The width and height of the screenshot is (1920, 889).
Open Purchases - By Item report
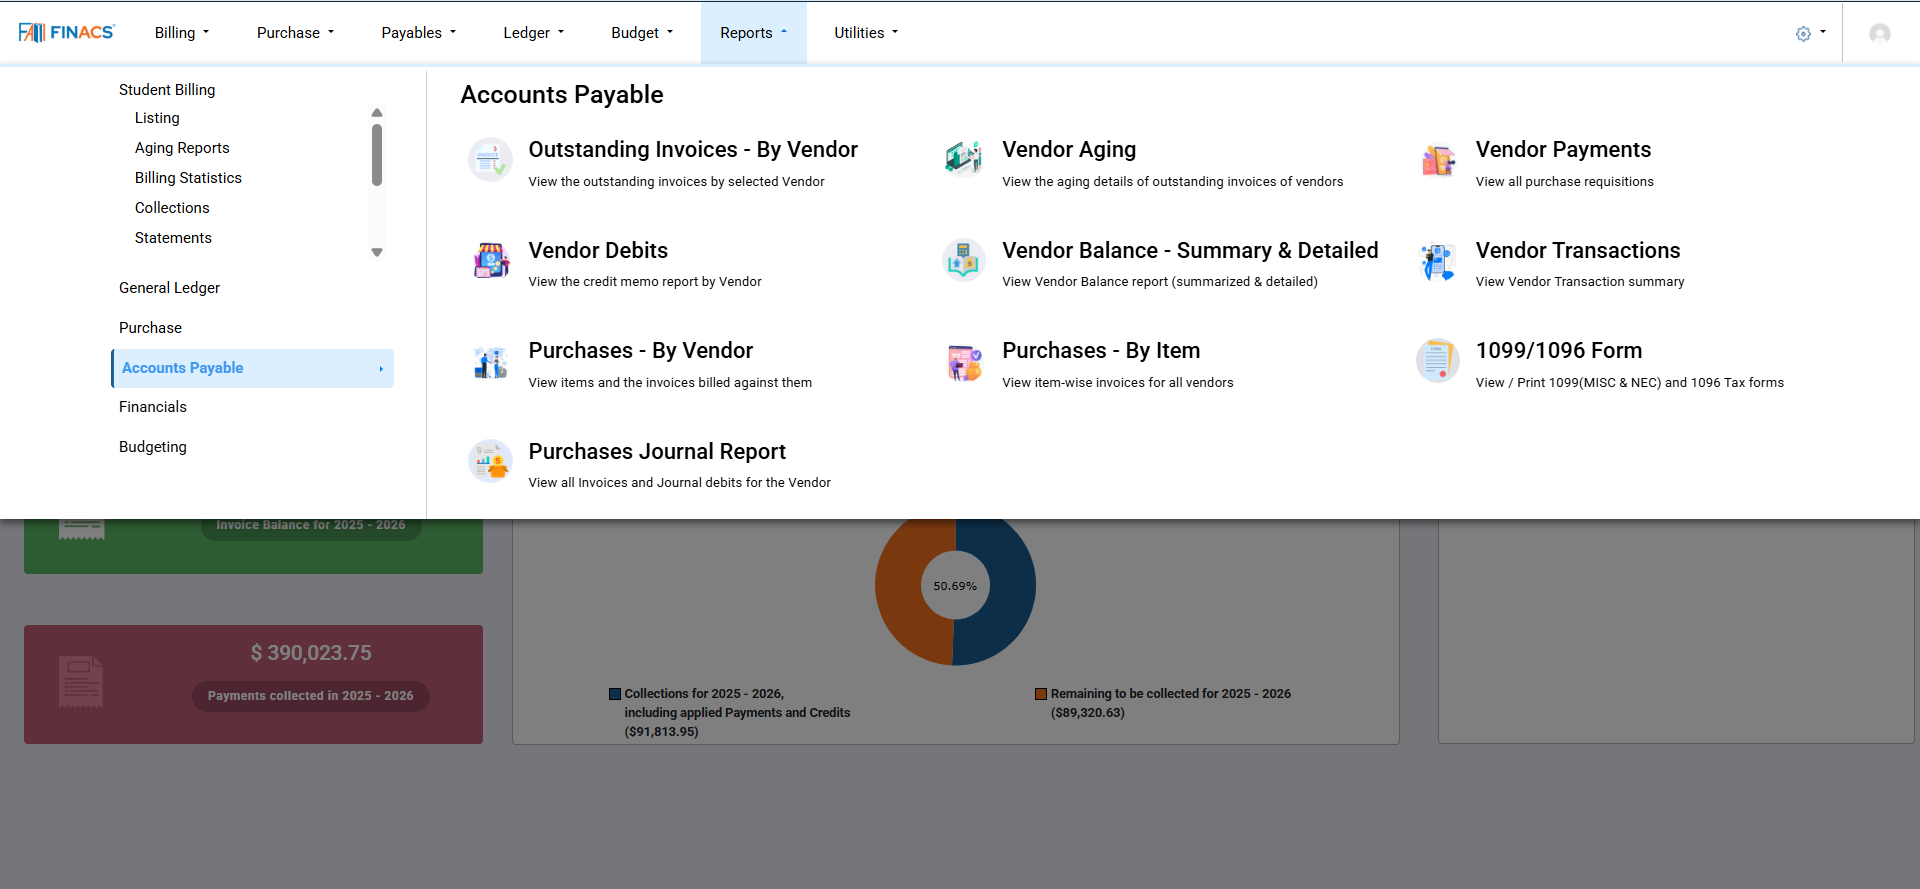[1101, 351]
